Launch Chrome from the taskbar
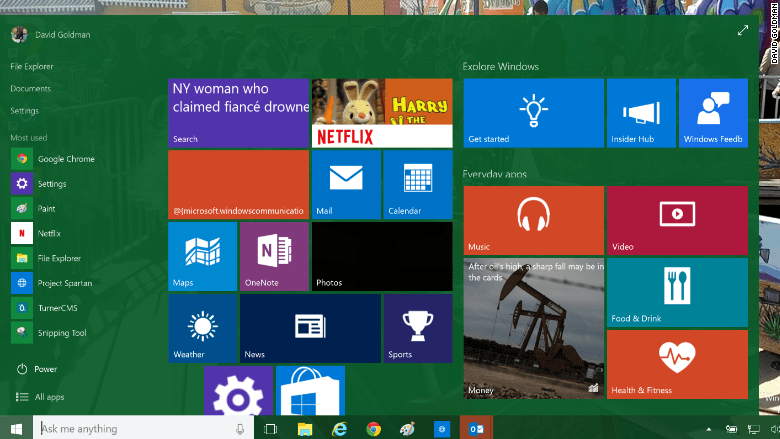The image size is (780, 439). [x=374, y=429]
